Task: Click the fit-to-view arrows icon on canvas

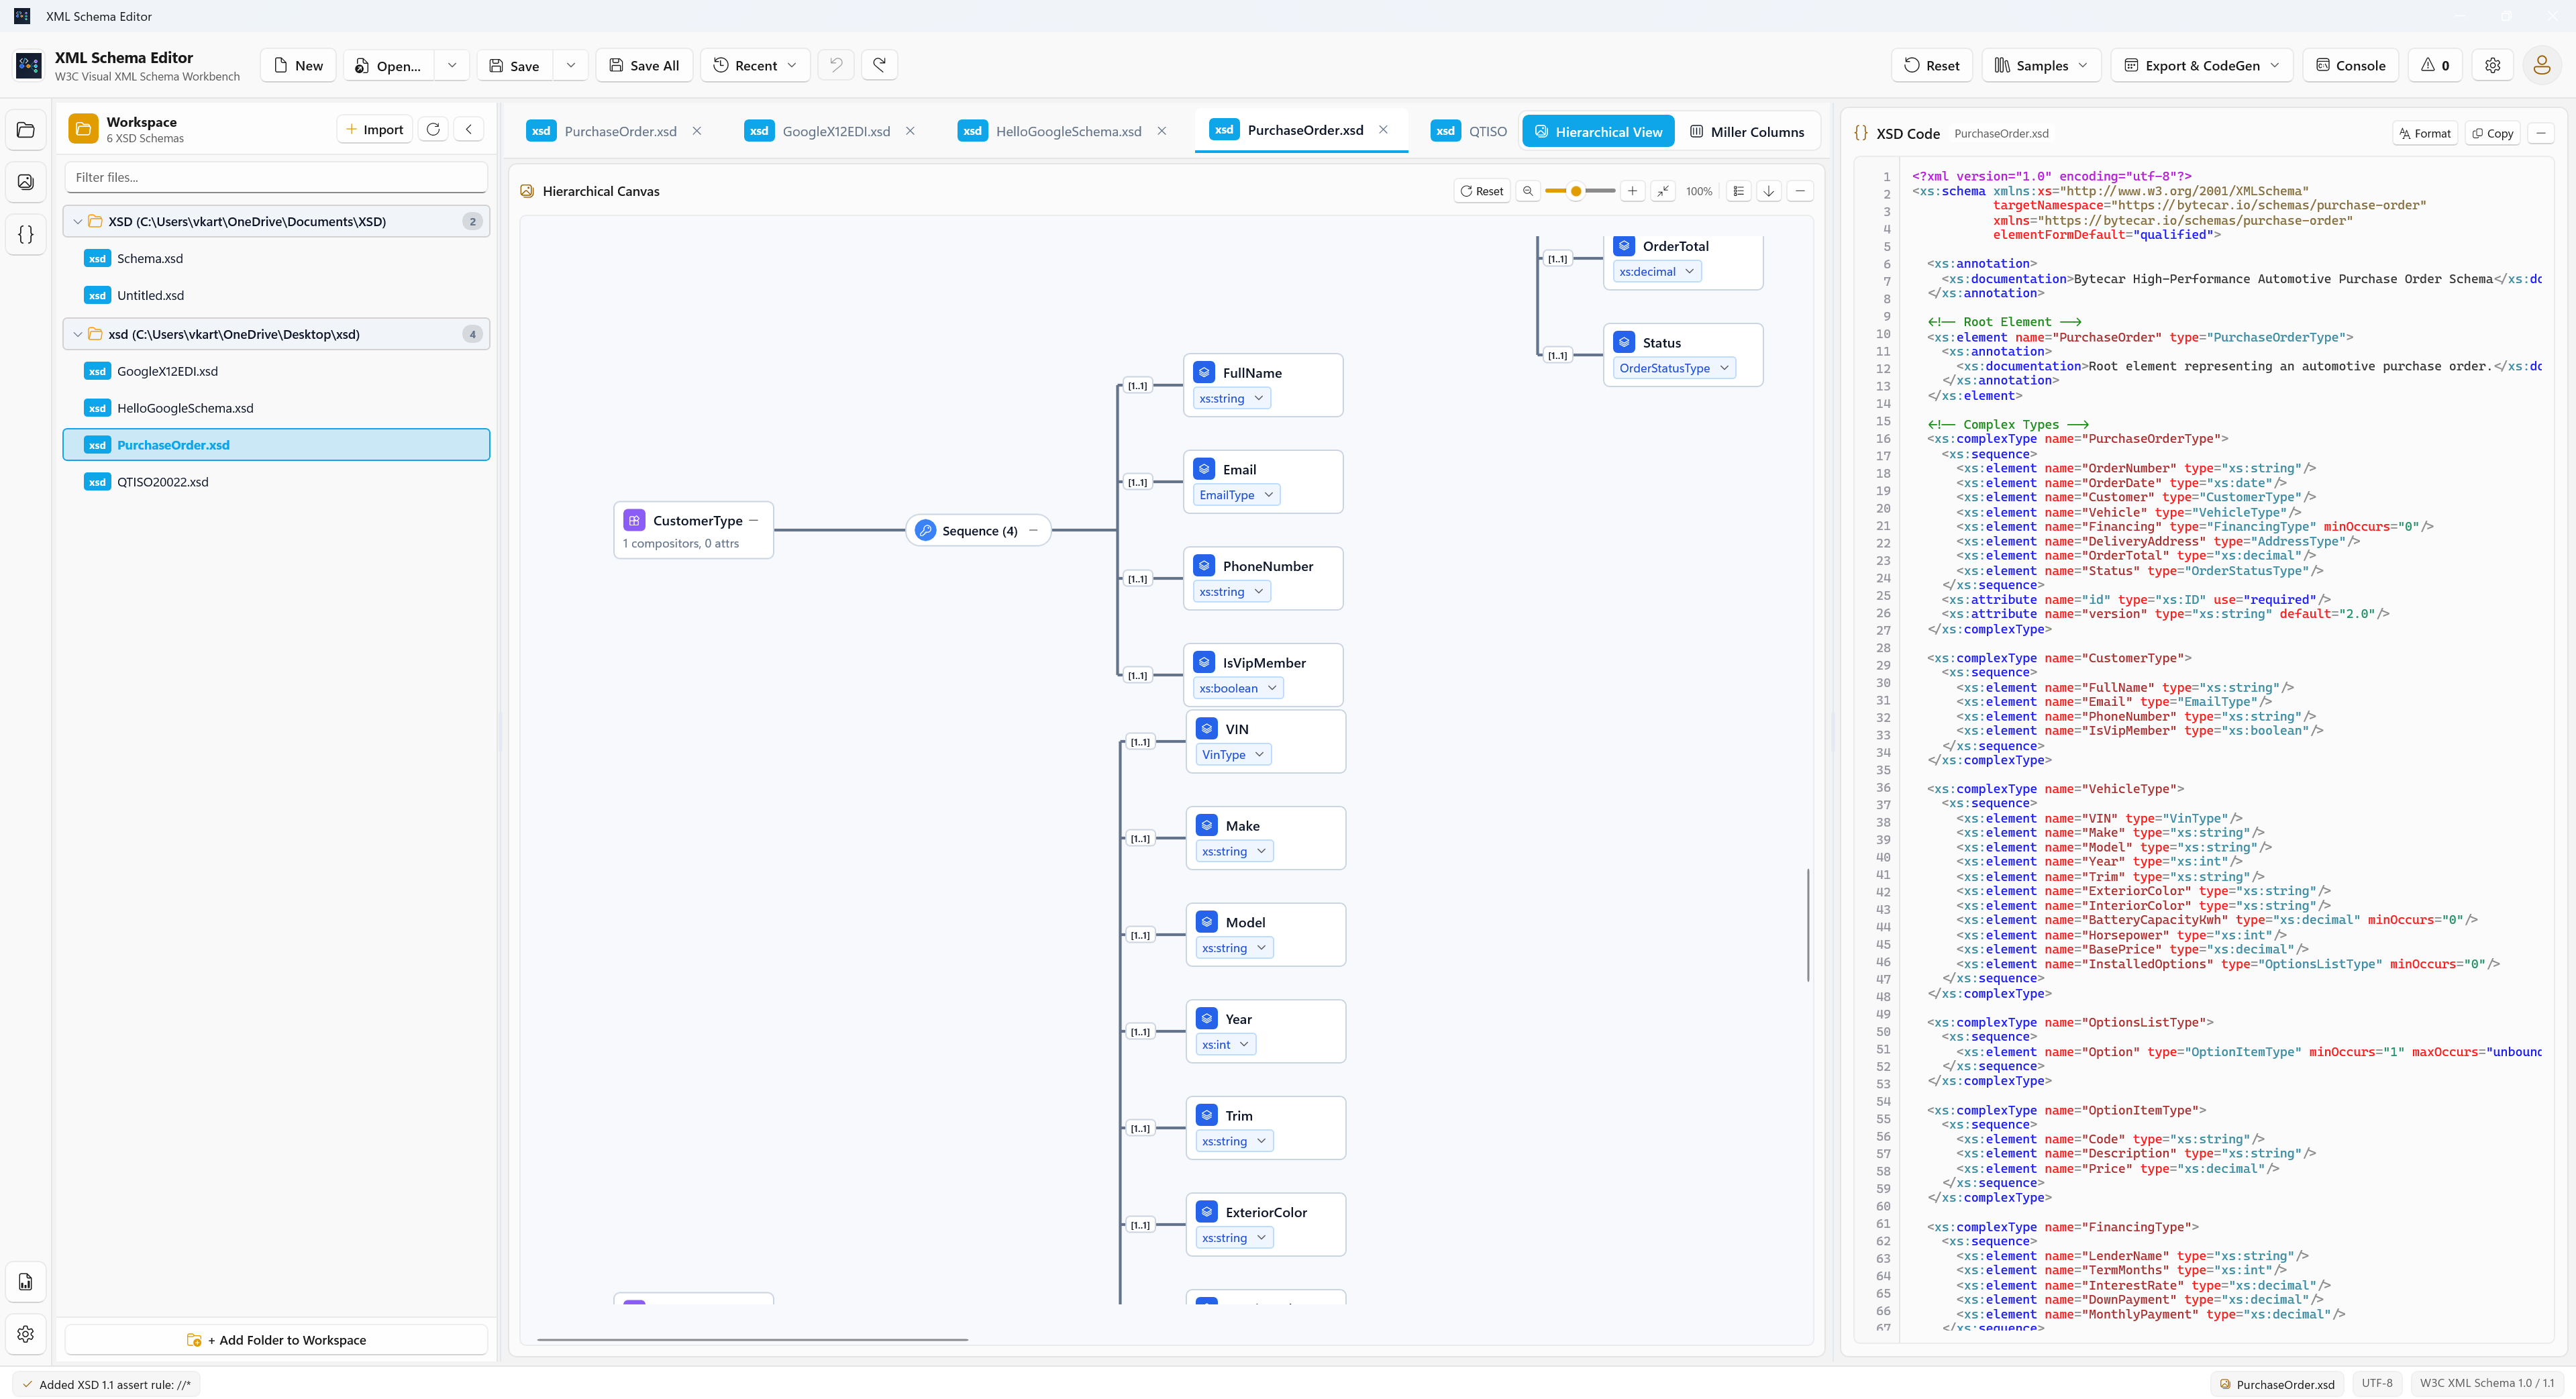Action: click(x=1663, y=191)
